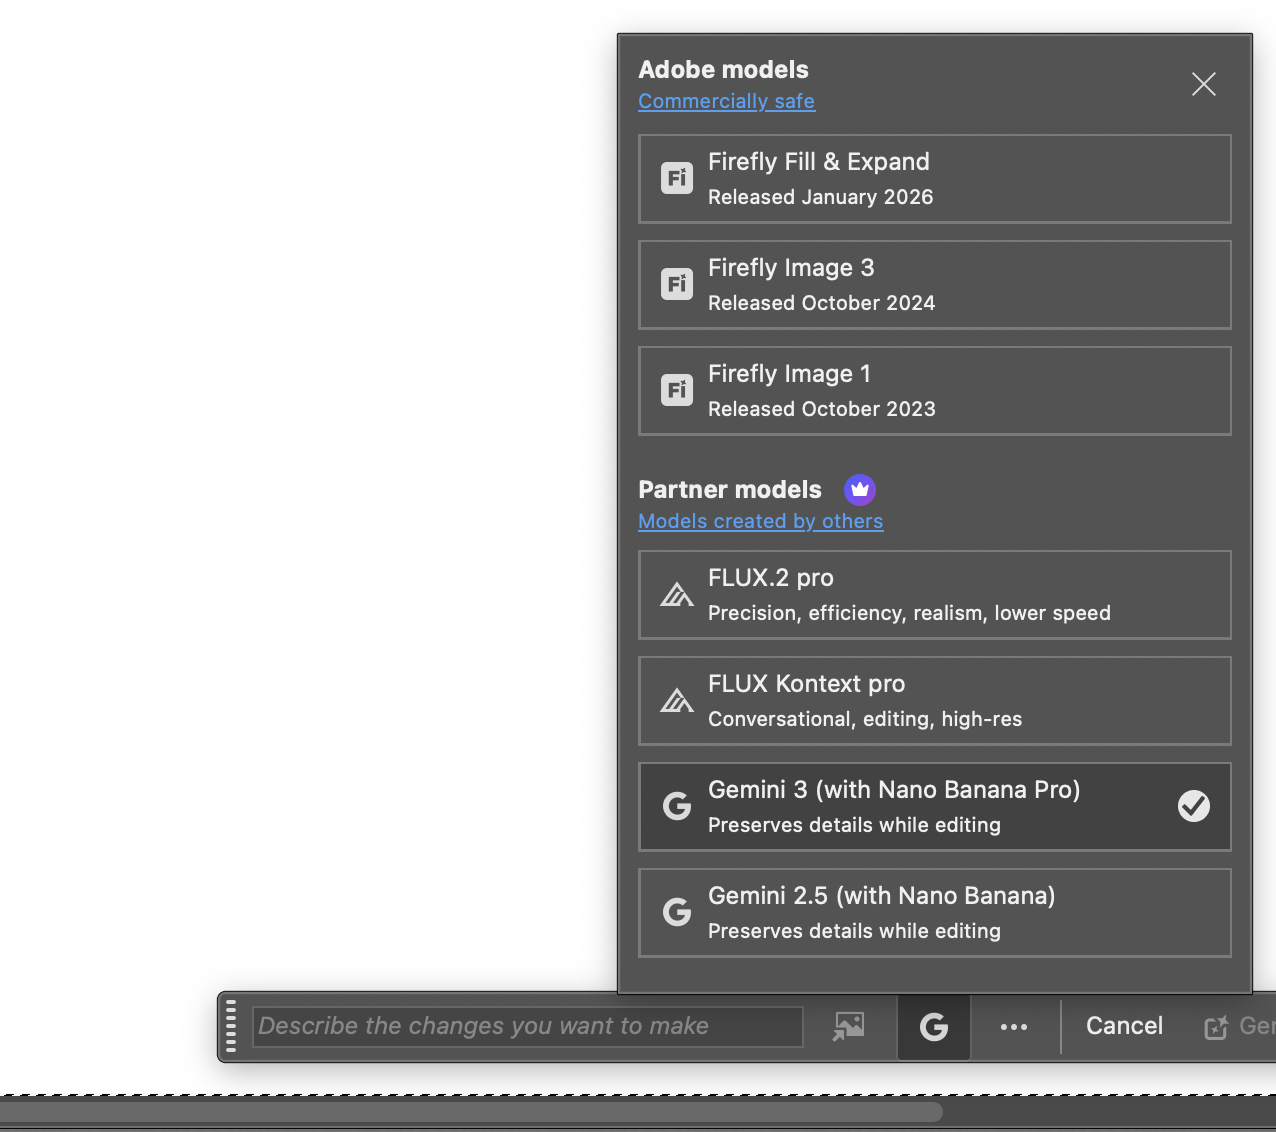Screen dimensions: 1276x1132
Task: Click the Firefly icon for Fill & Expand
Action: [x=677, y=178]
